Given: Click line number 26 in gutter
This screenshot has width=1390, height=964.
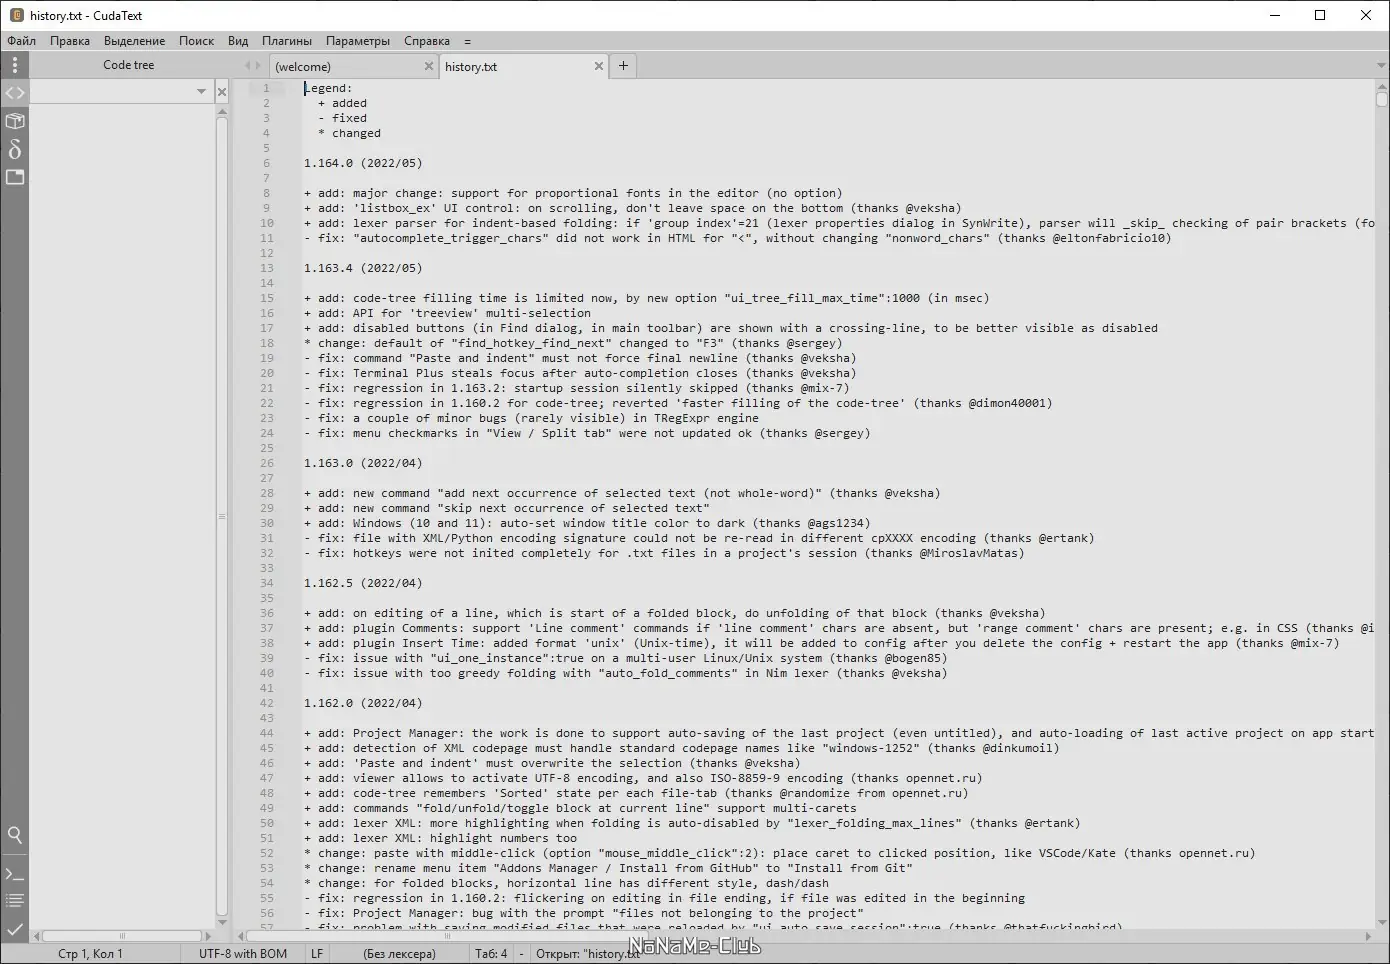Looking at the screenshot, I should pos(267,463).
